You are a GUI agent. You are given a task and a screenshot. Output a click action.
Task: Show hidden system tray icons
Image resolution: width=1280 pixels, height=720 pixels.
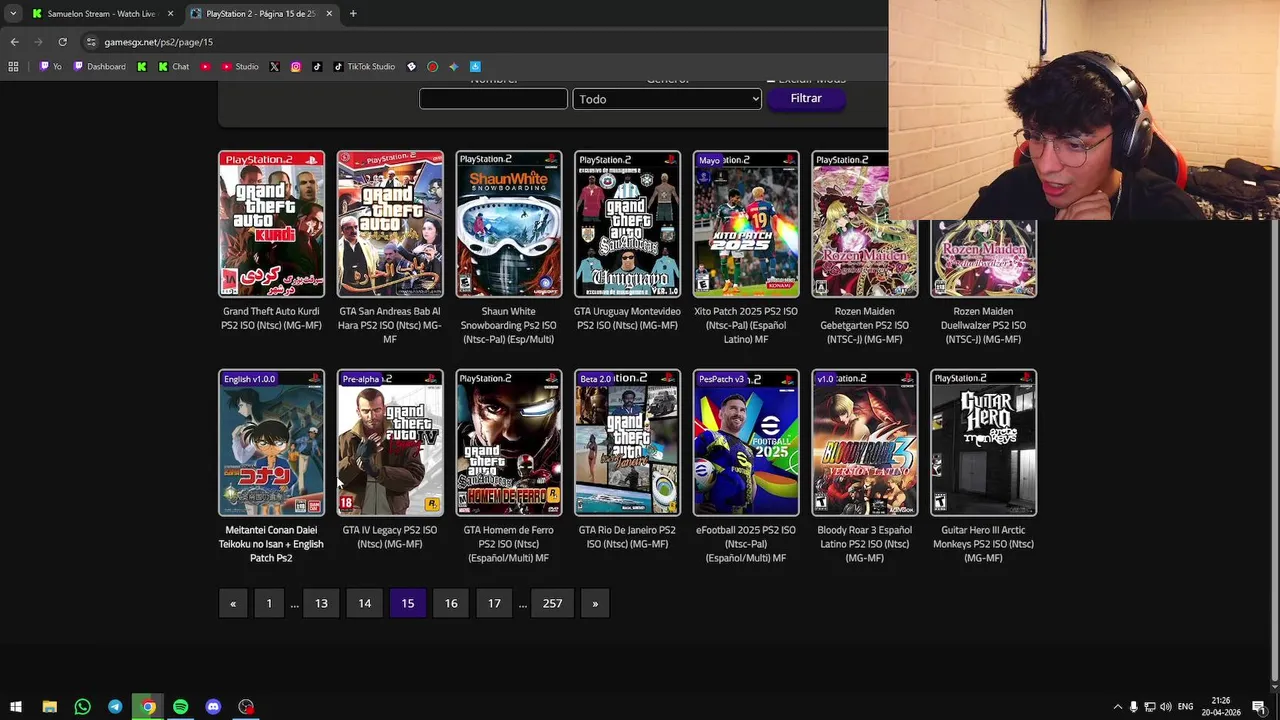tap(1118, 707)
